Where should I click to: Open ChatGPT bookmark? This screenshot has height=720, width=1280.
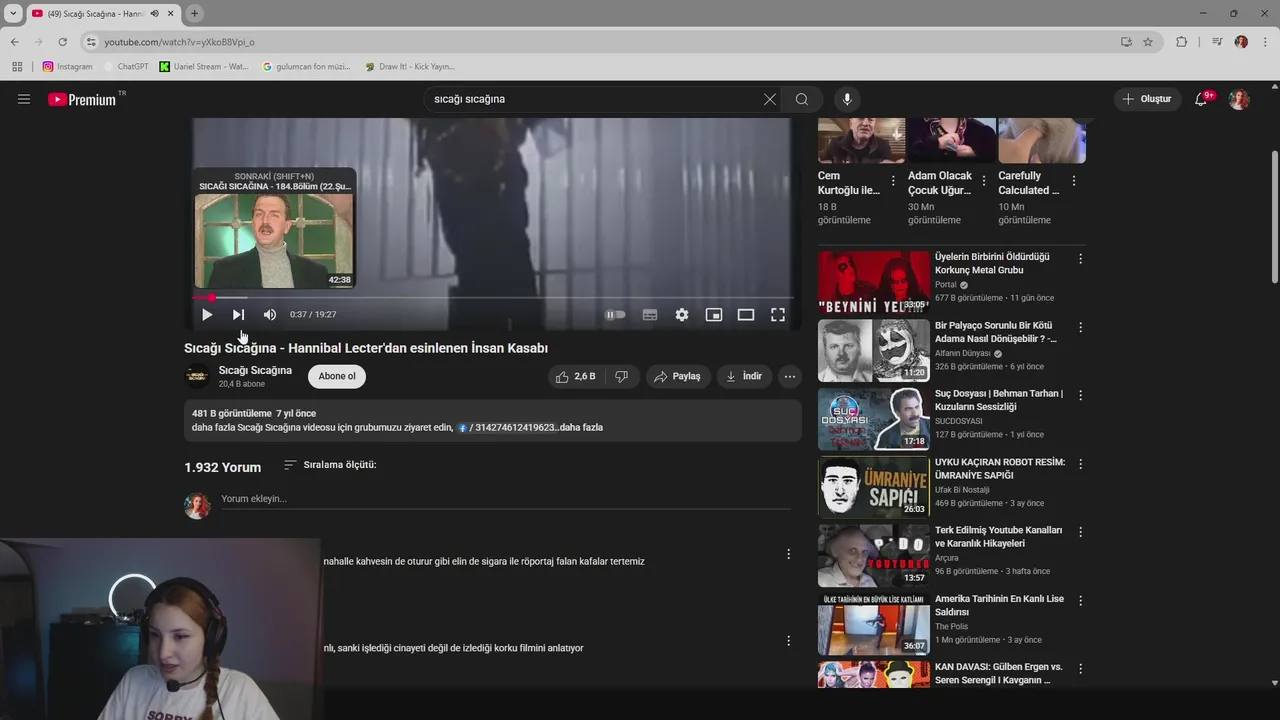[126, 67]
